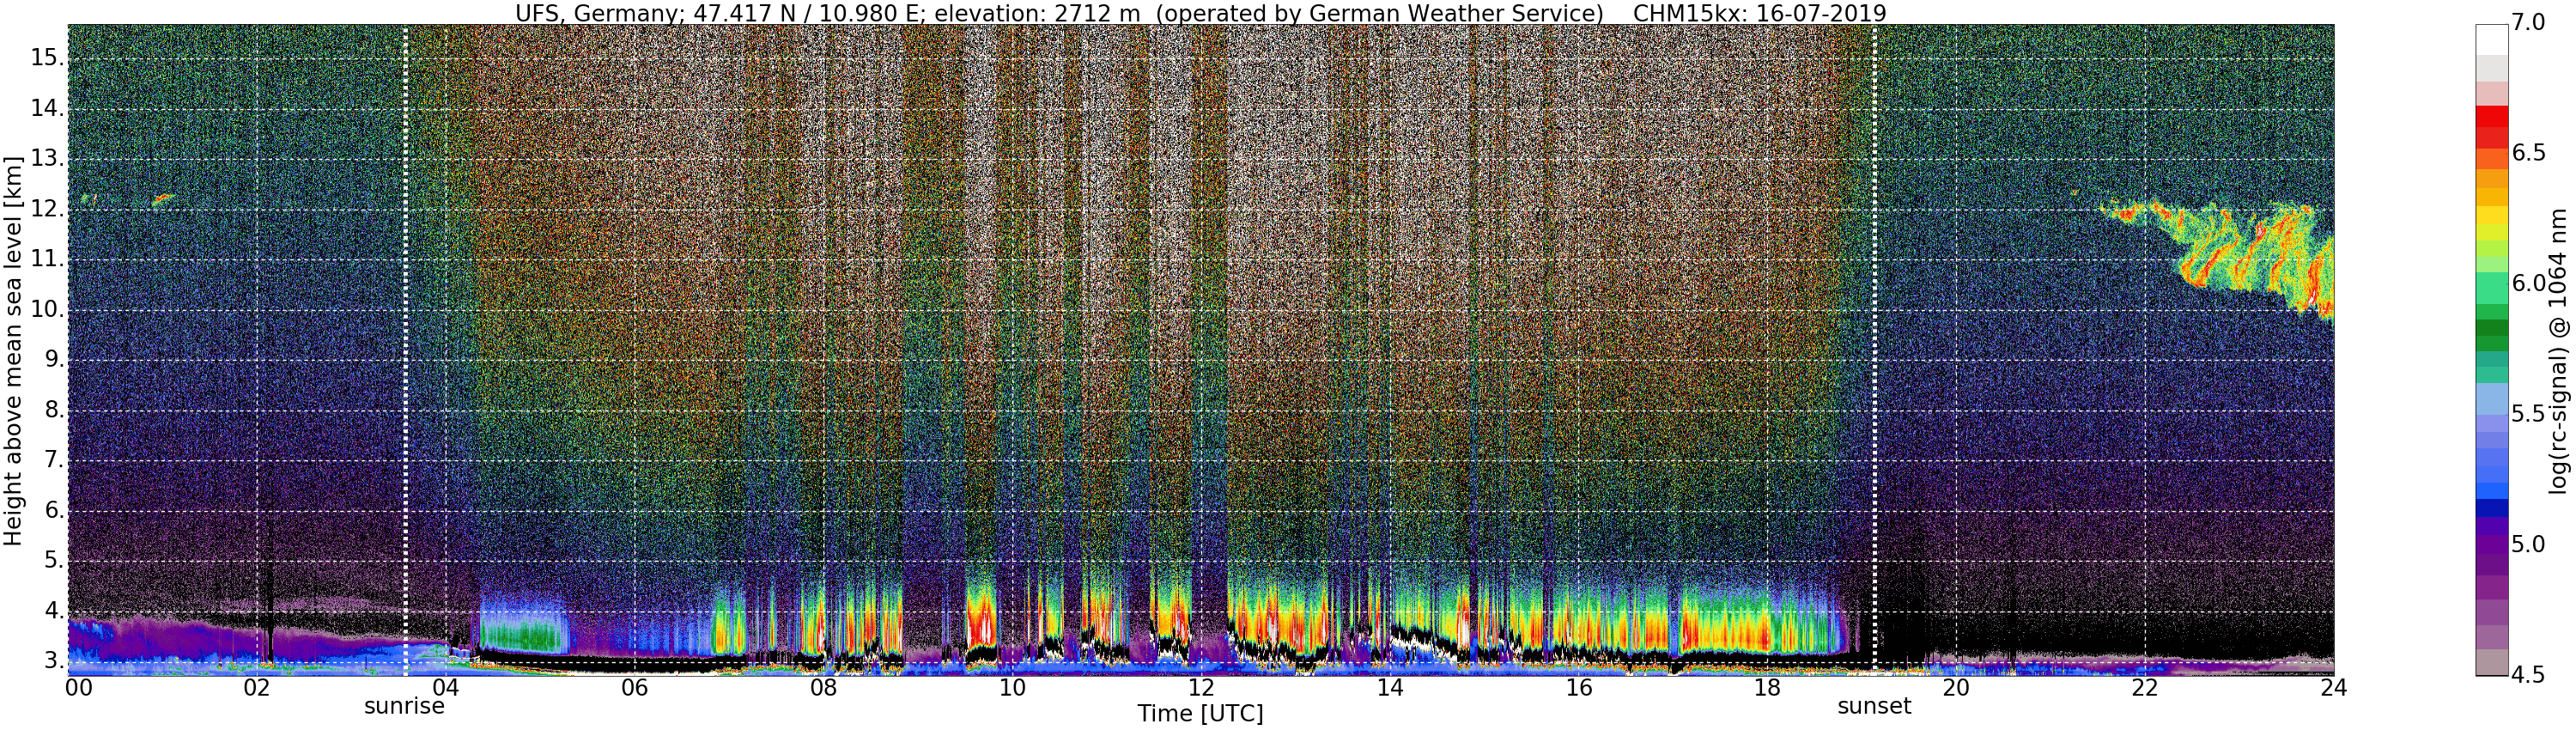Click the colorbar tick label '6.0'
Image resolution: width=2576 pixels, height=730 pixels.
point(2528,284)
